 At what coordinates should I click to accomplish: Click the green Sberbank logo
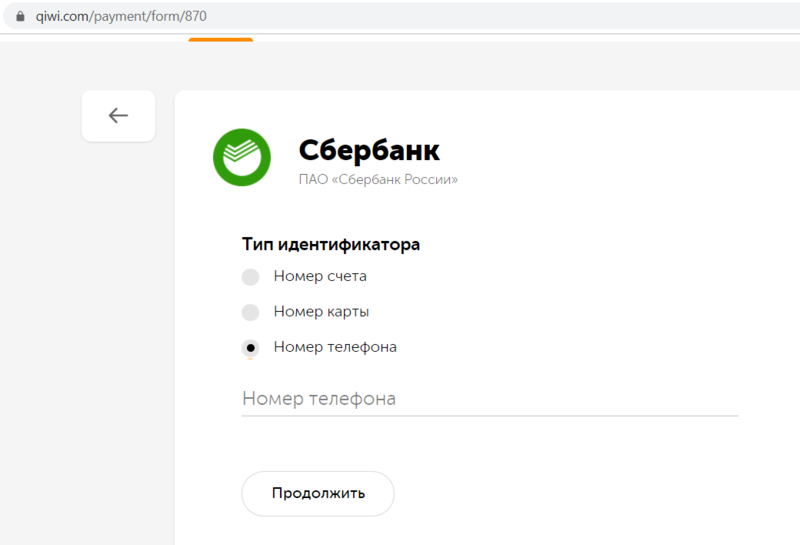[x=242, y=157]
